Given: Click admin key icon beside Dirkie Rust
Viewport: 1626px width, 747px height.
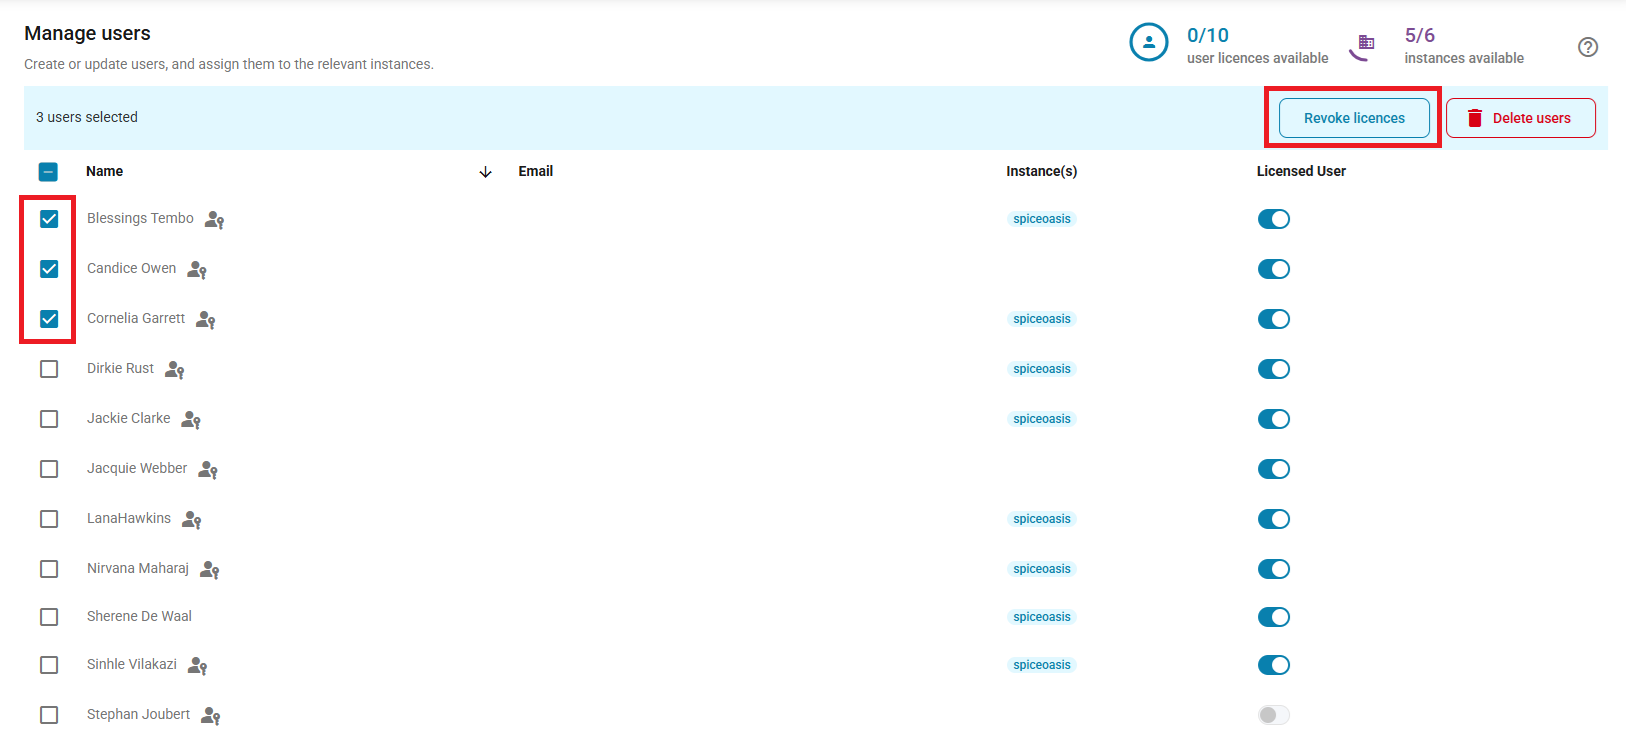Looking at the screenshot, I should coord(175,370).
